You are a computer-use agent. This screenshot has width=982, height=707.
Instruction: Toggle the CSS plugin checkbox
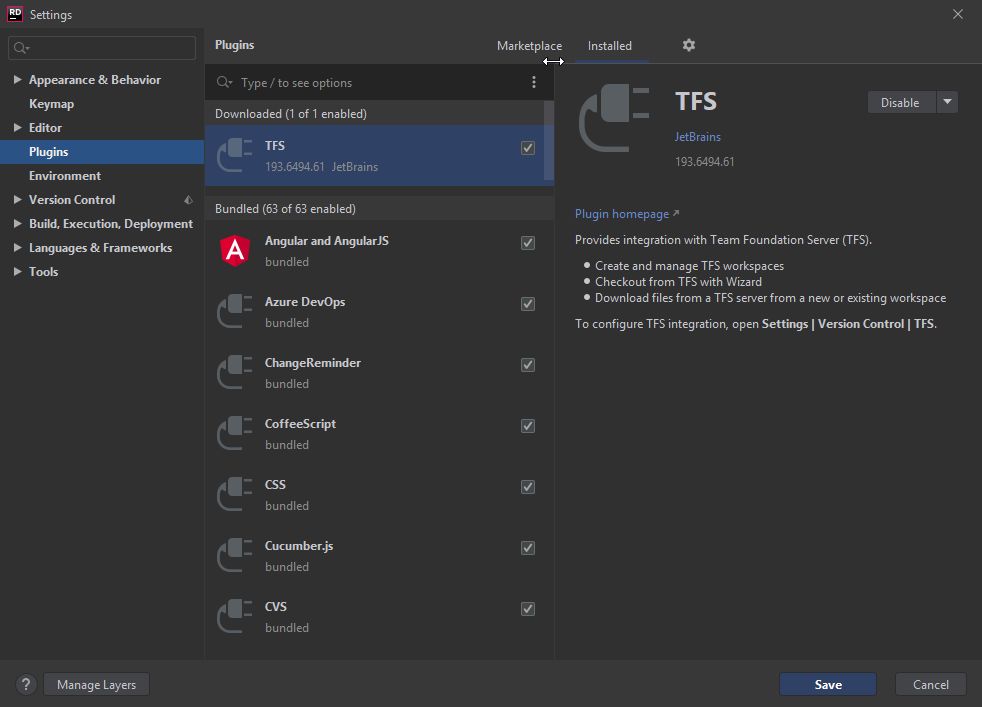[x=528, y=487]
